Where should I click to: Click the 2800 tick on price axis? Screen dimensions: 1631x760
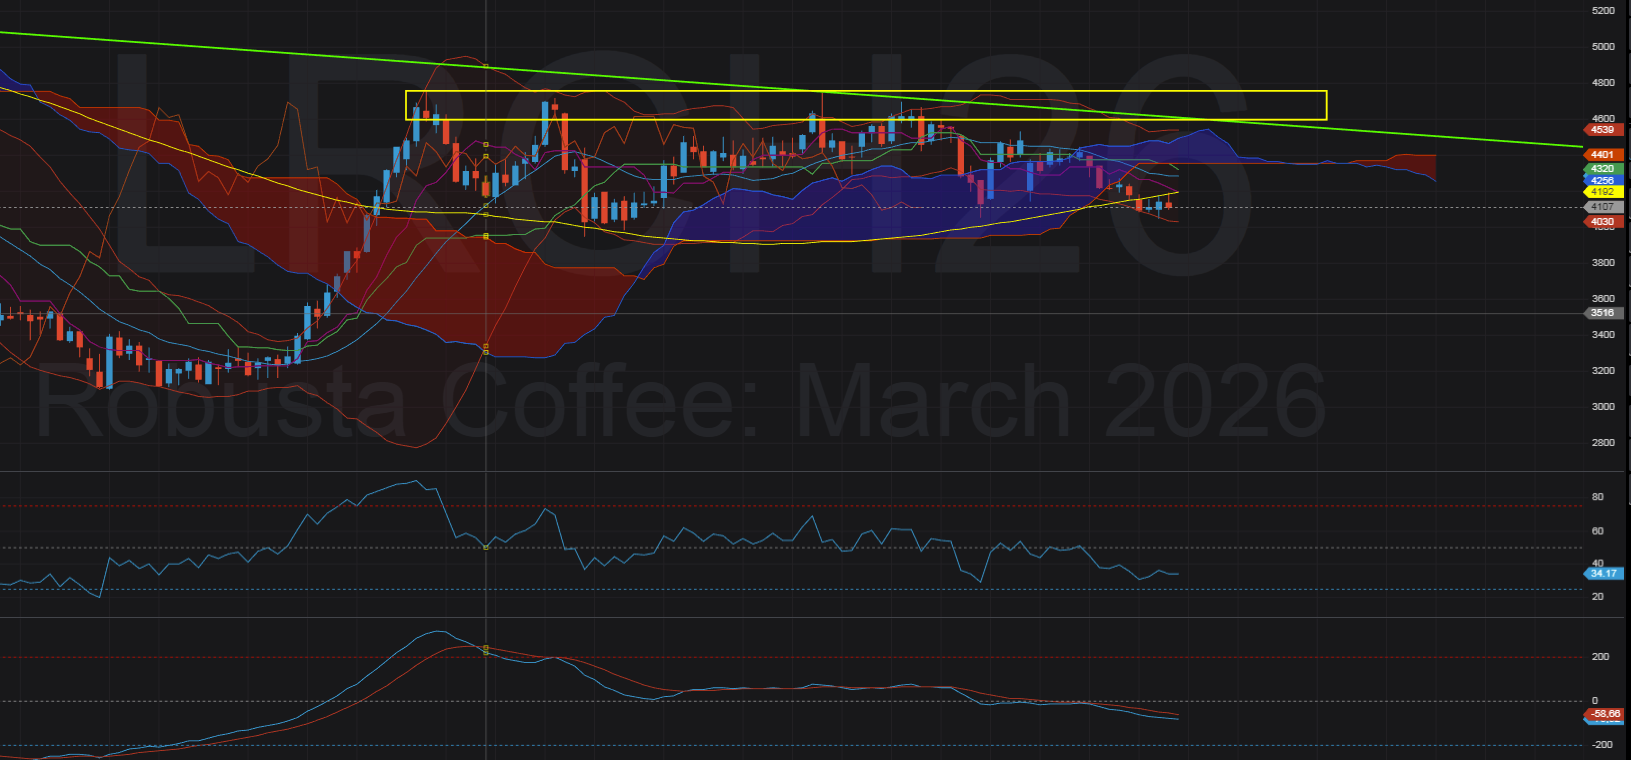click(x=1602, y=442)
